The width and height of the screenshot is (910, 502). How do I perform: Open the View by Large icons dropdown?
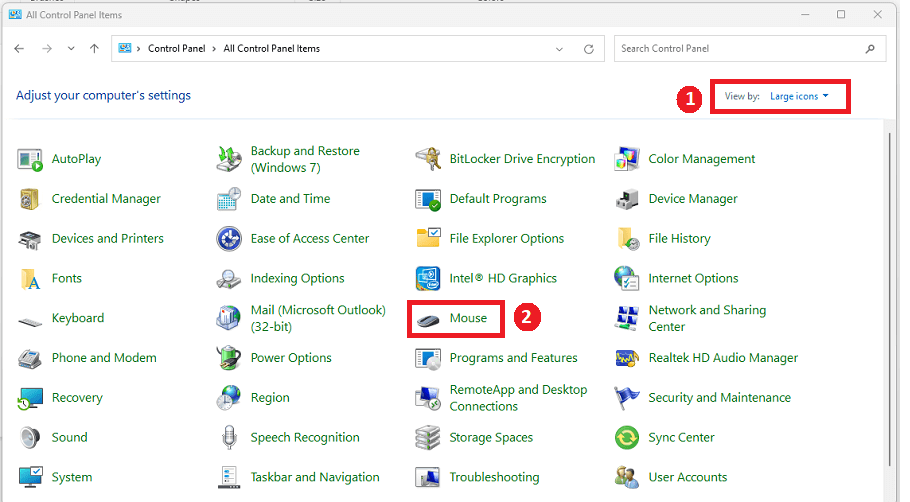click(799, 96)
